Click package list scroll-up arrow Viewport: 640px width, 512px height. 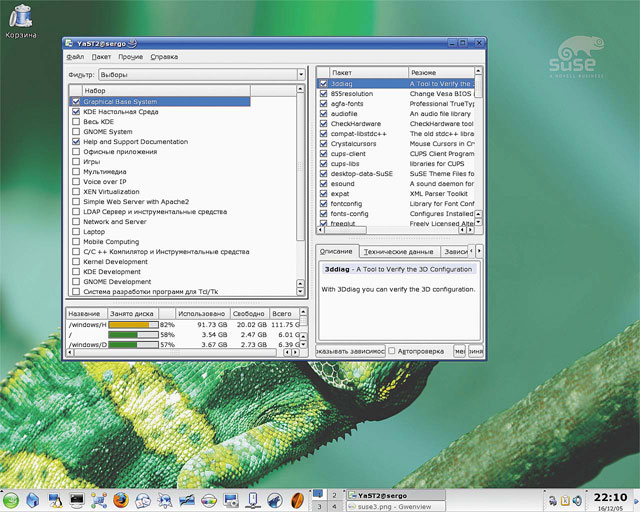tap(478, 71)
